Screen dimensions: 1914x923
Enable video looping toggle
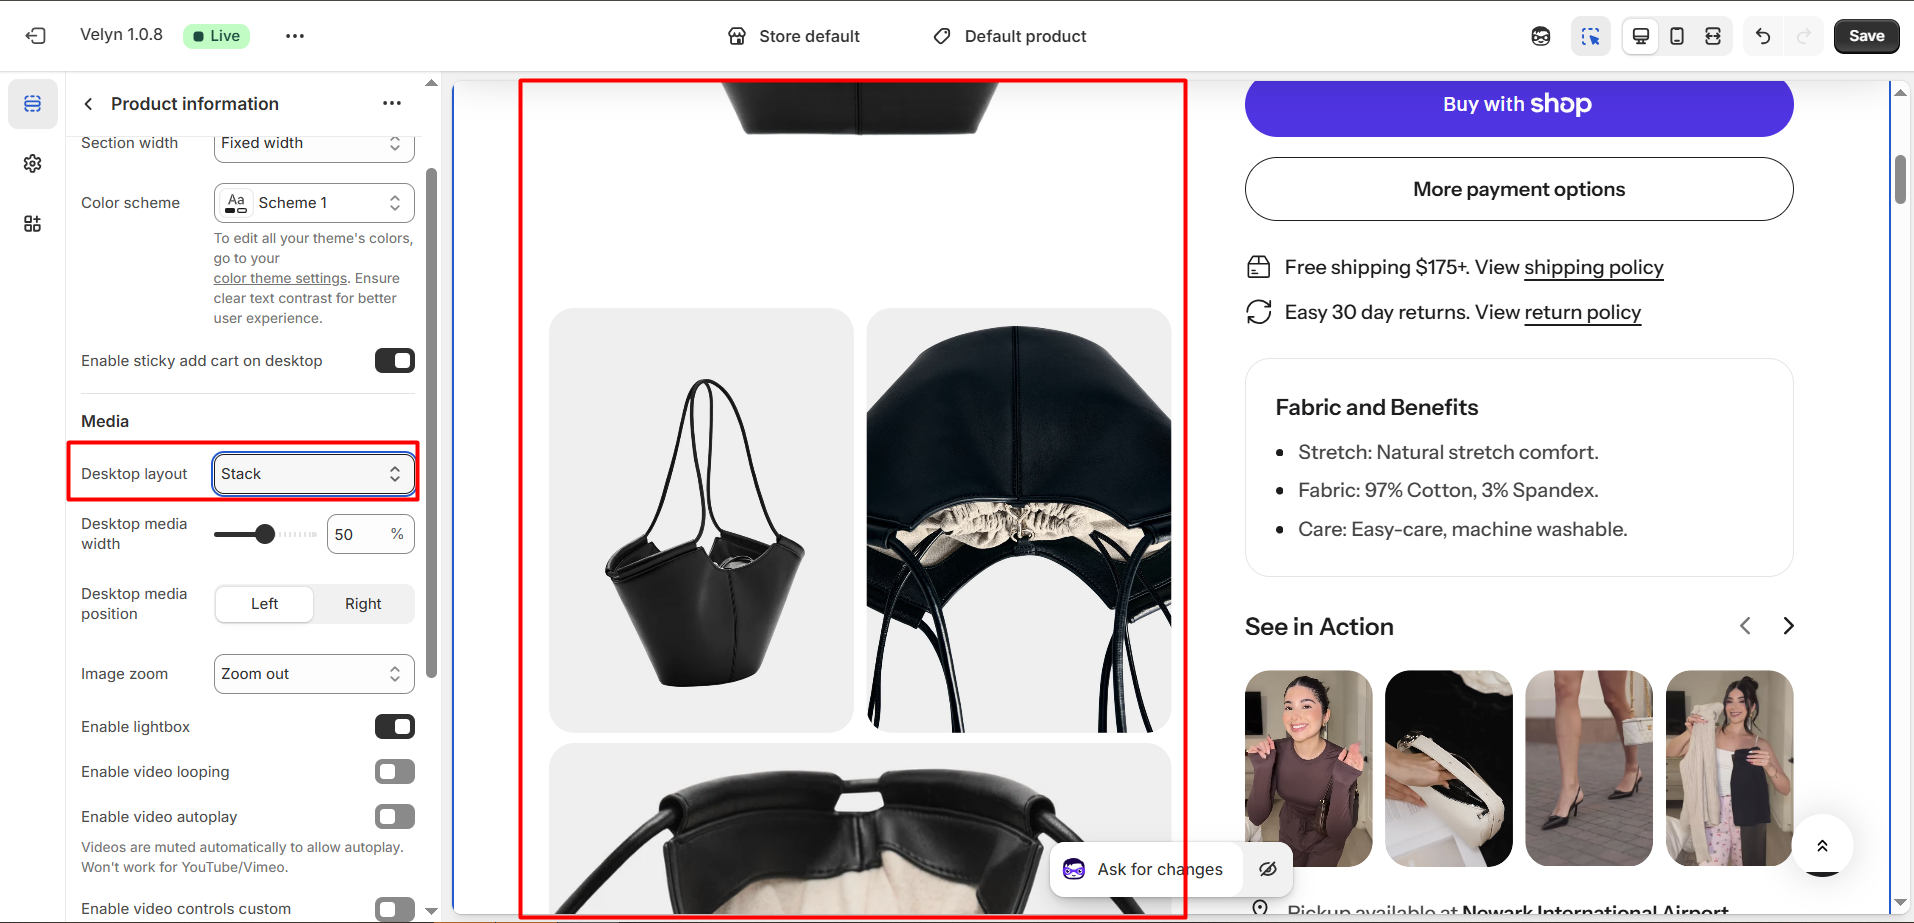tap(394, 772)
